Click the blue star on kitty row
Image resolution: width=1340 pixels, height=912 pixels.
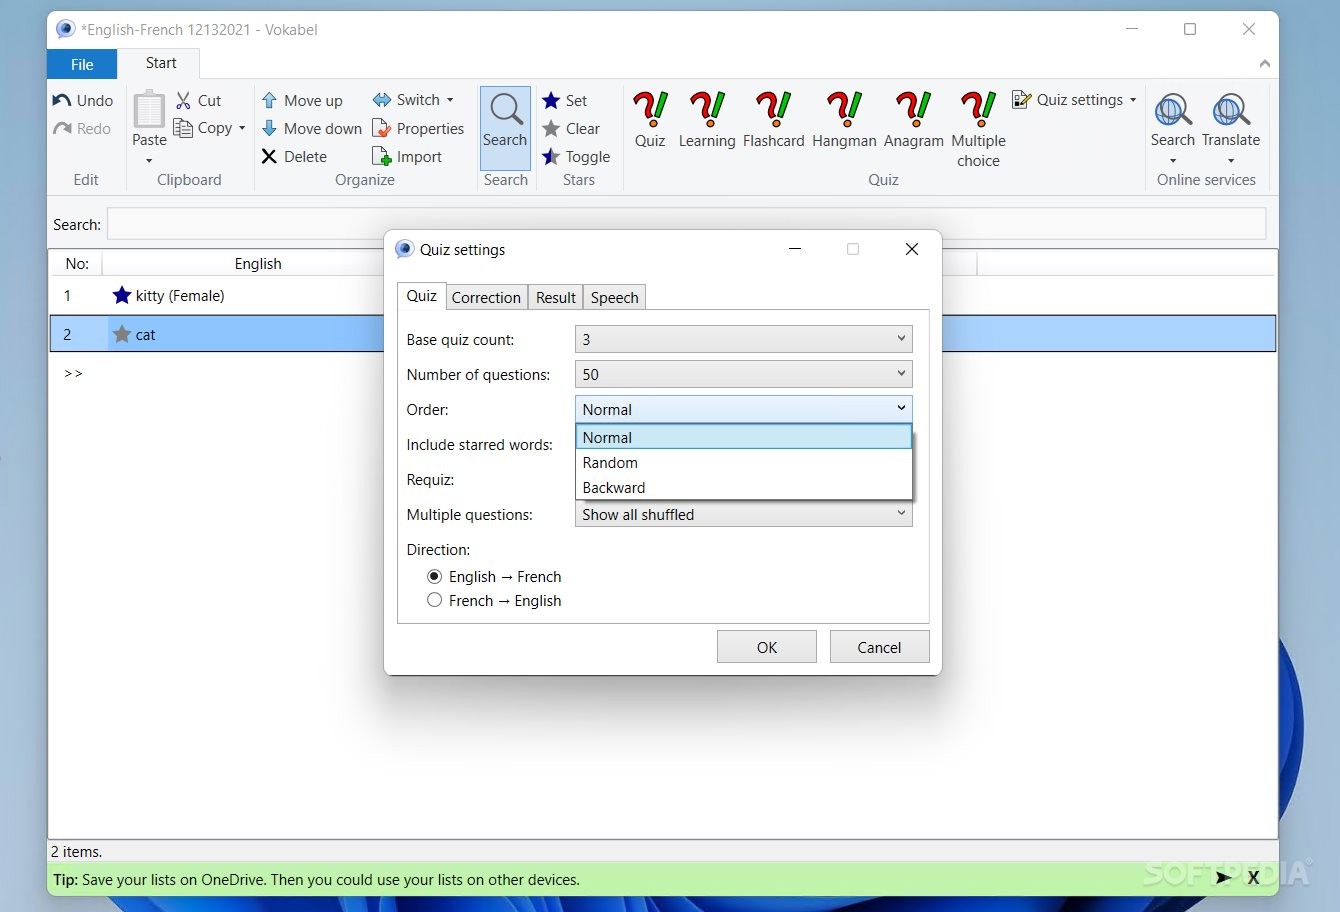point(122,295)
